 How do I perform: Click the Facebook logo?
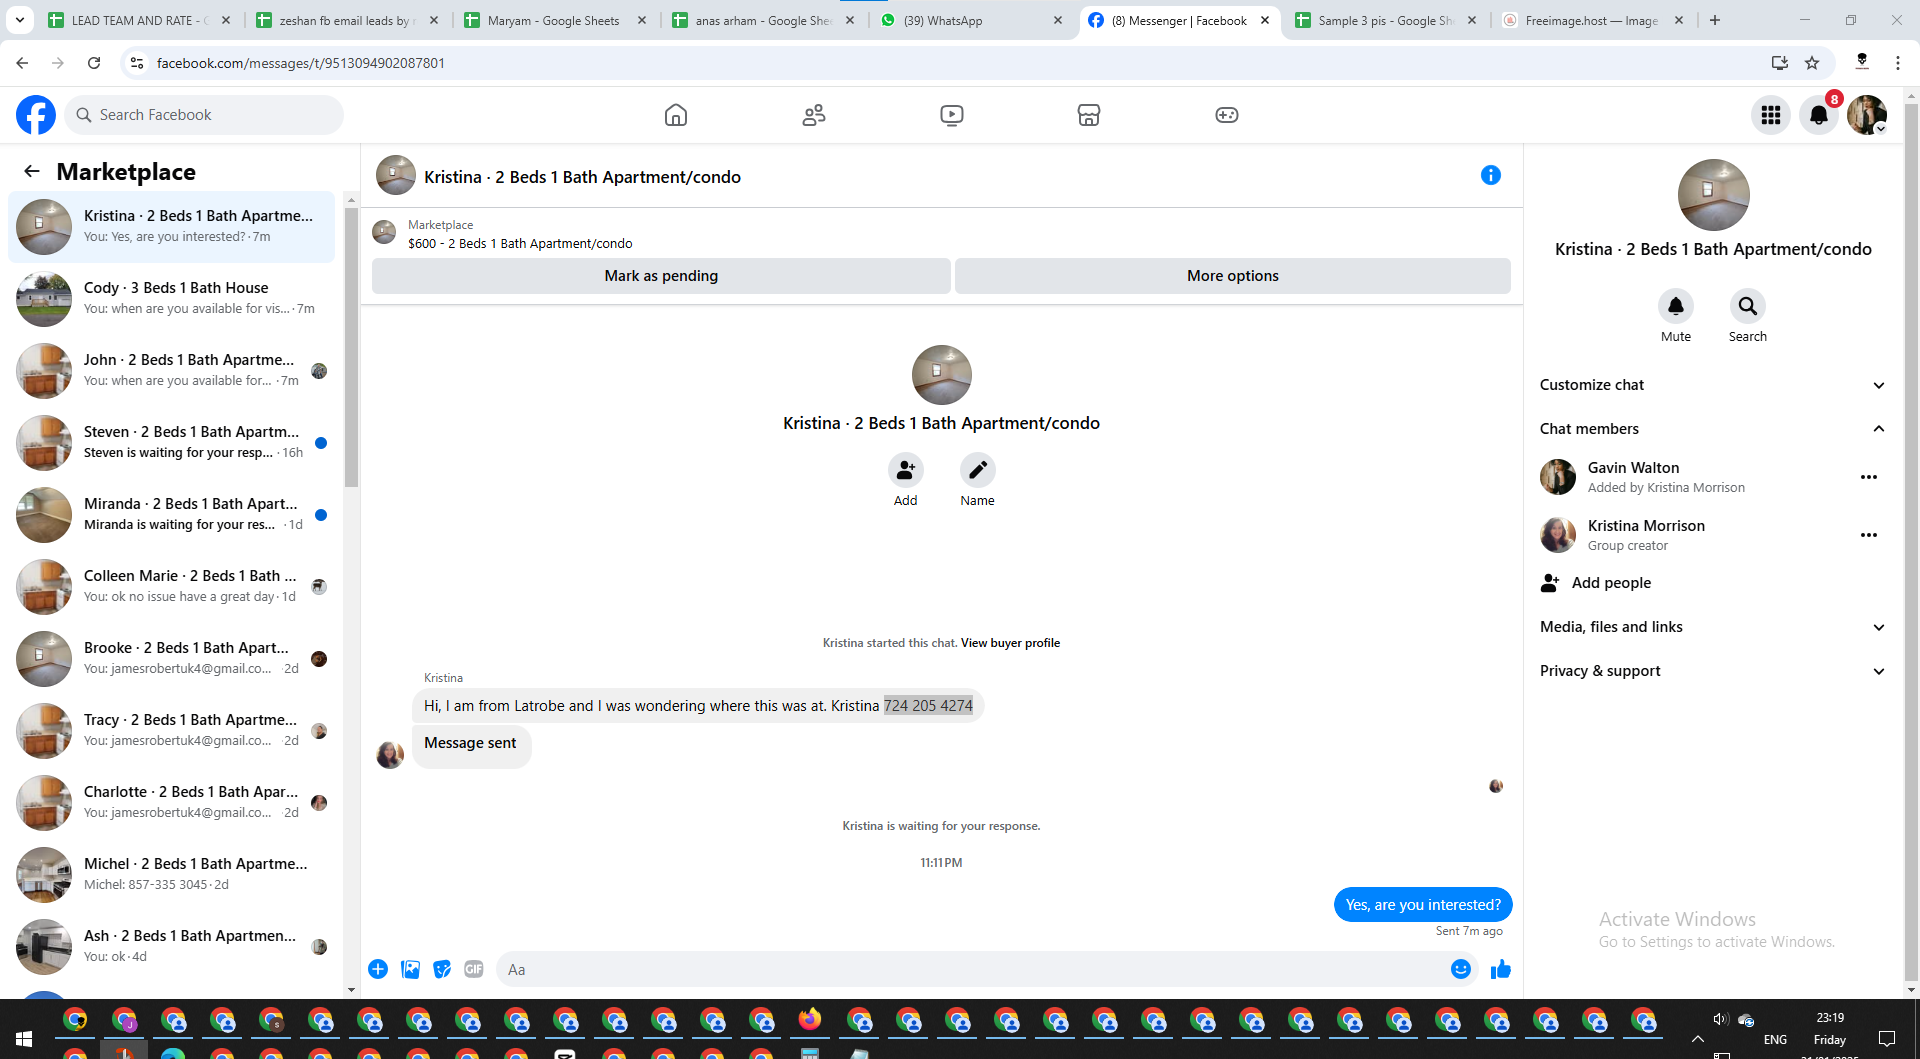[x=36, y=115]
